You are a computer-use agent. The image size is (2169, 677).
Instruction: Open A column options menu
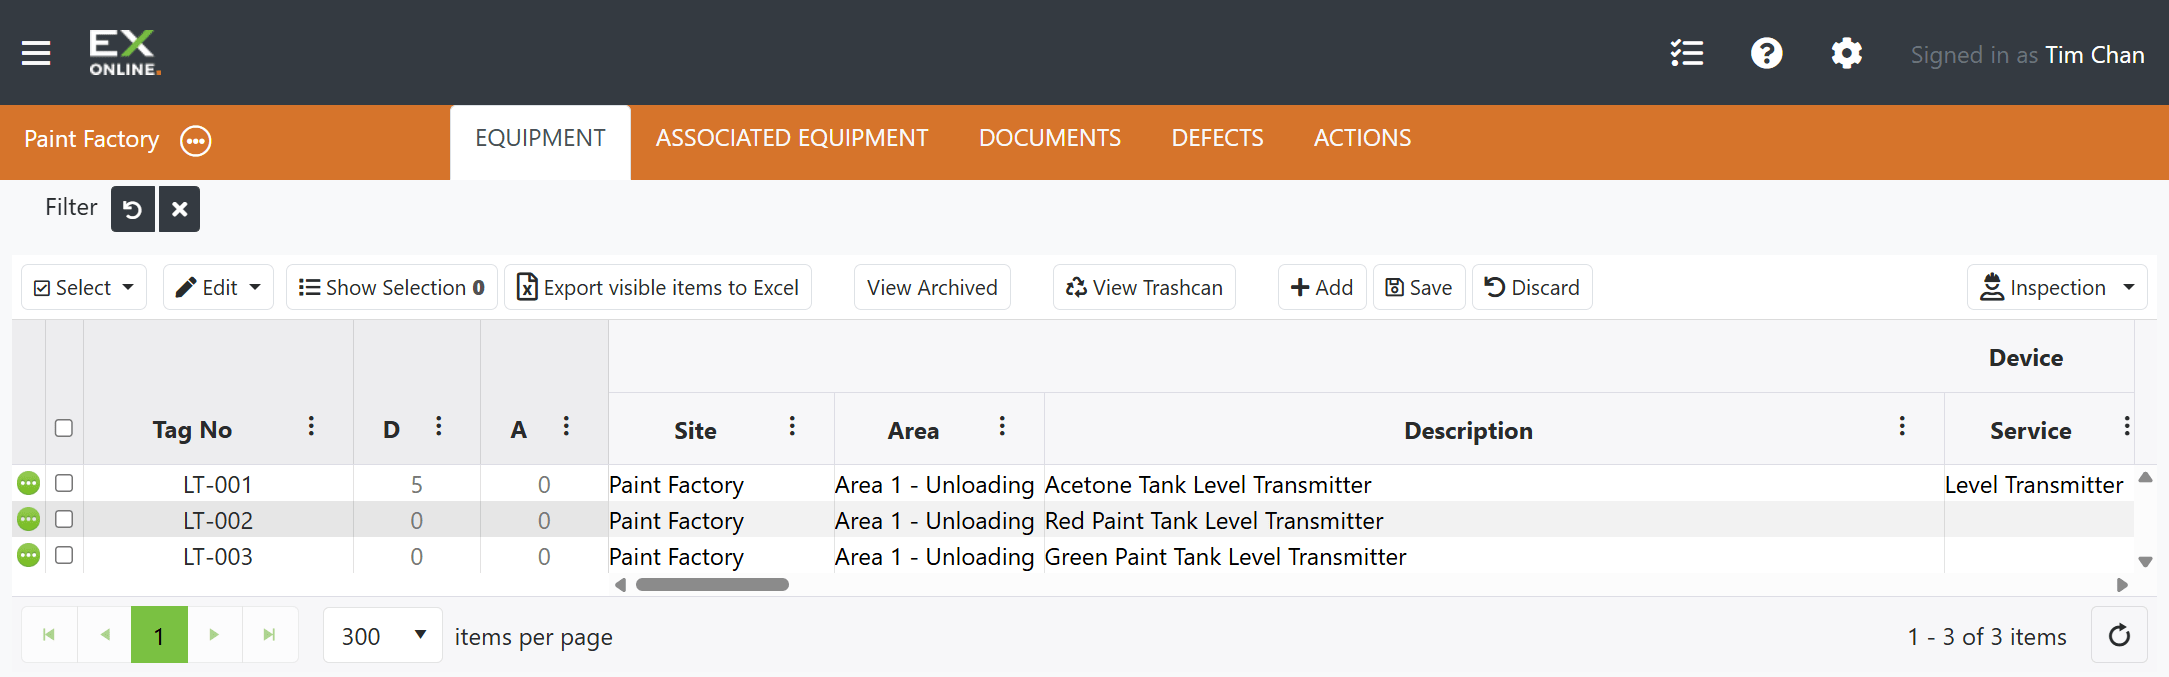[566, 427]
